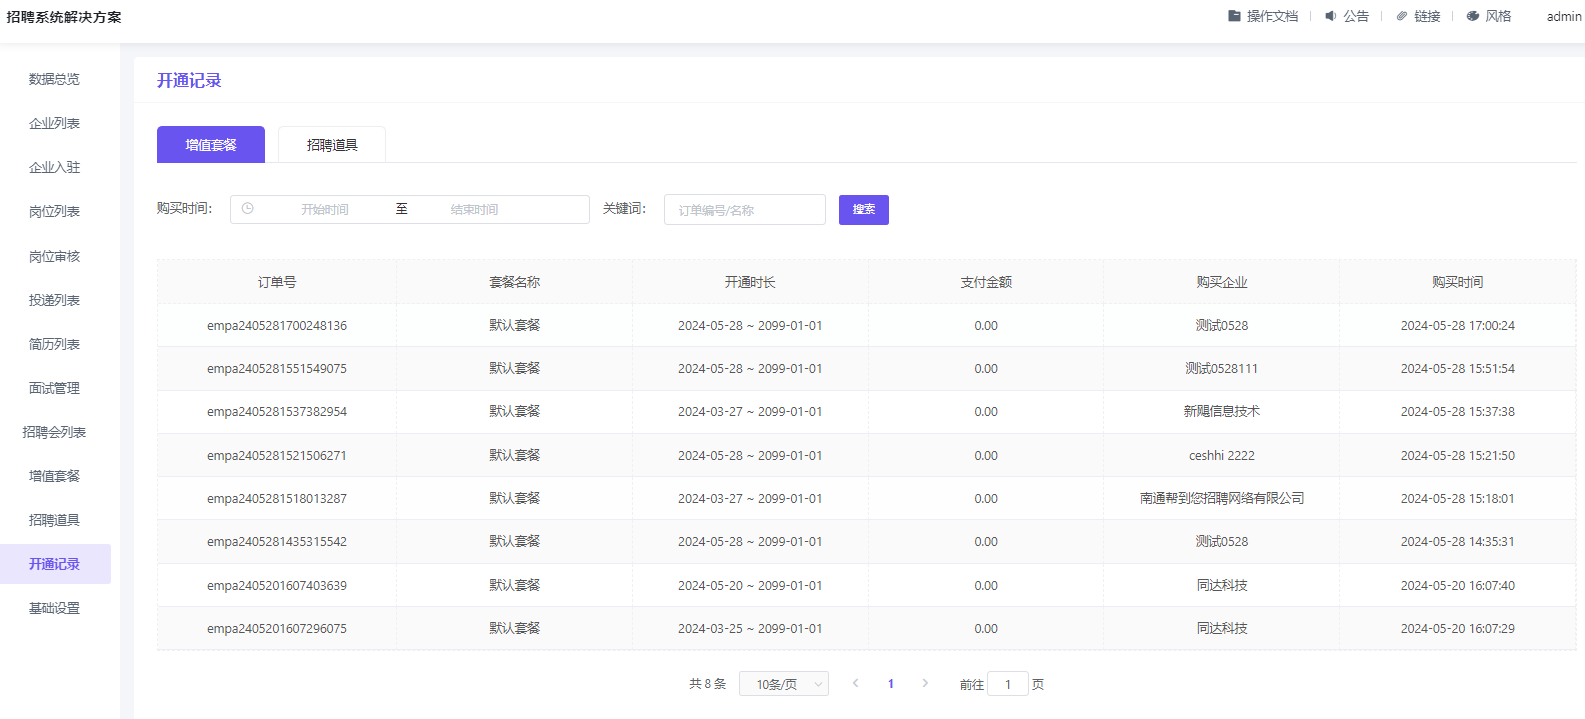Open the 10条/页 page size dropdown
The width and height of the screenshot is (1585, 719).
click(783, 684)
